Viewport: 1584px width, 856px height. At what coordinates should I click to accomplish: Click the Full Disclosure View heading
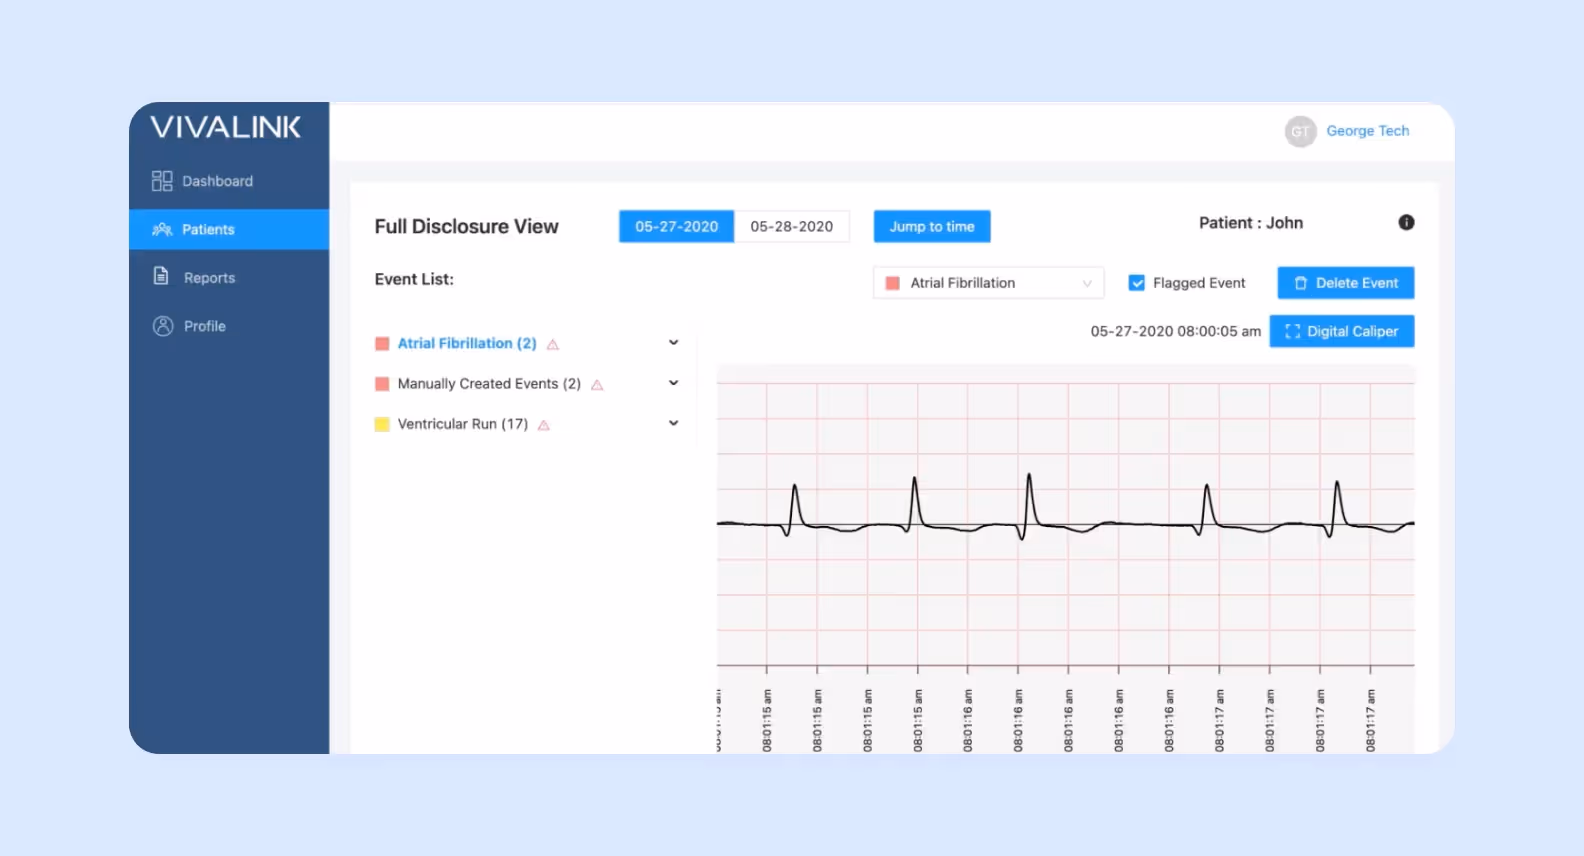(467, 227)
